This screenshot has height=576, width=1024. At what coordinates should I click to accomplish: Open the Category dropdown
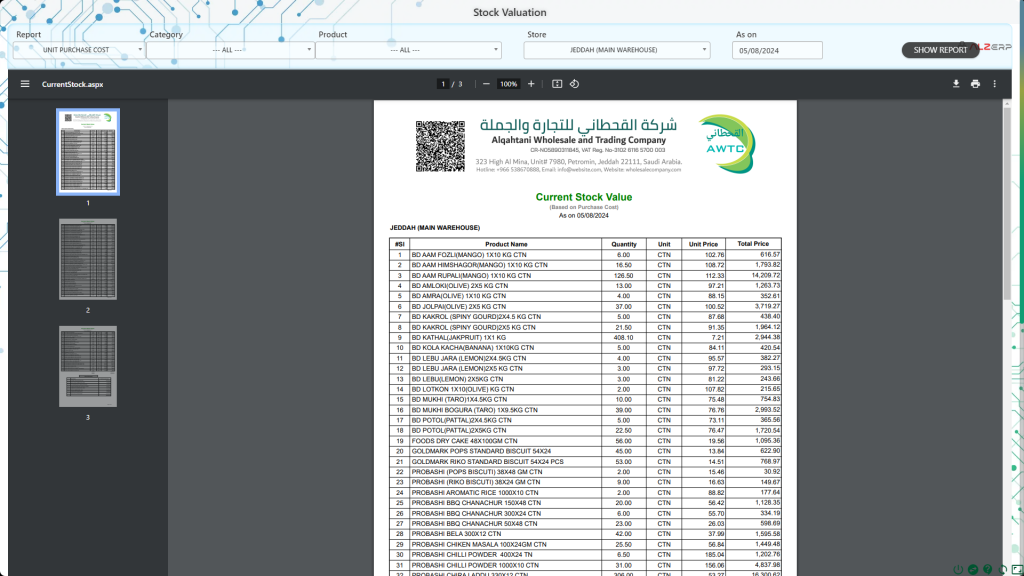230,50
